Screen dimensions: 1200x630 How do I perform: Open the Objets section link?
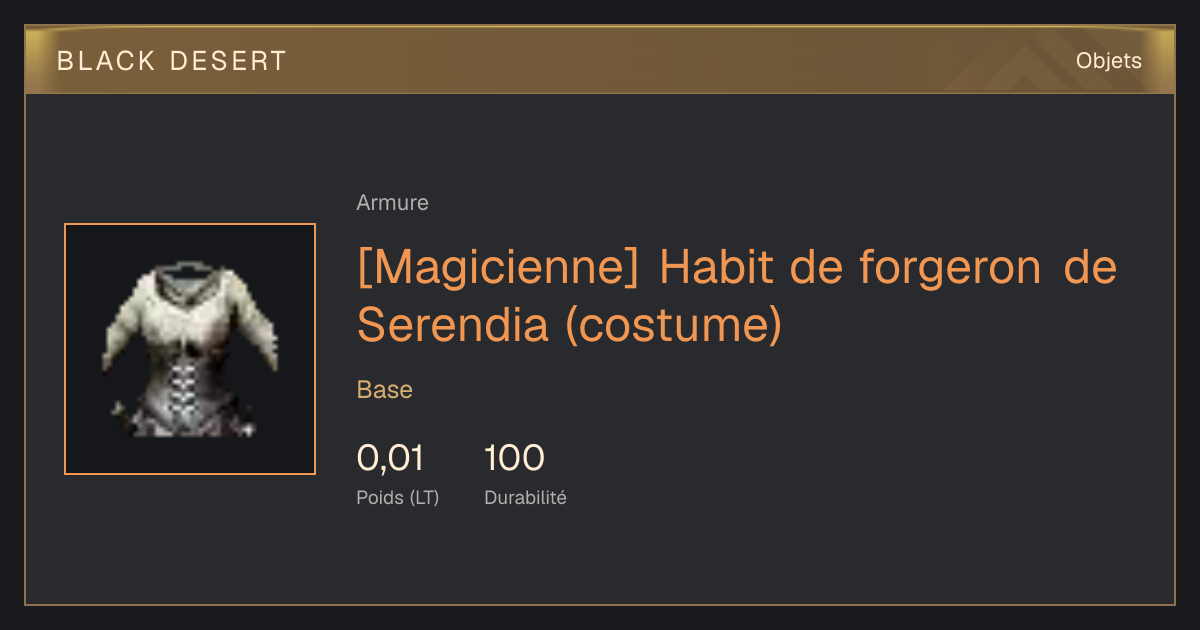pos(1108,60)
